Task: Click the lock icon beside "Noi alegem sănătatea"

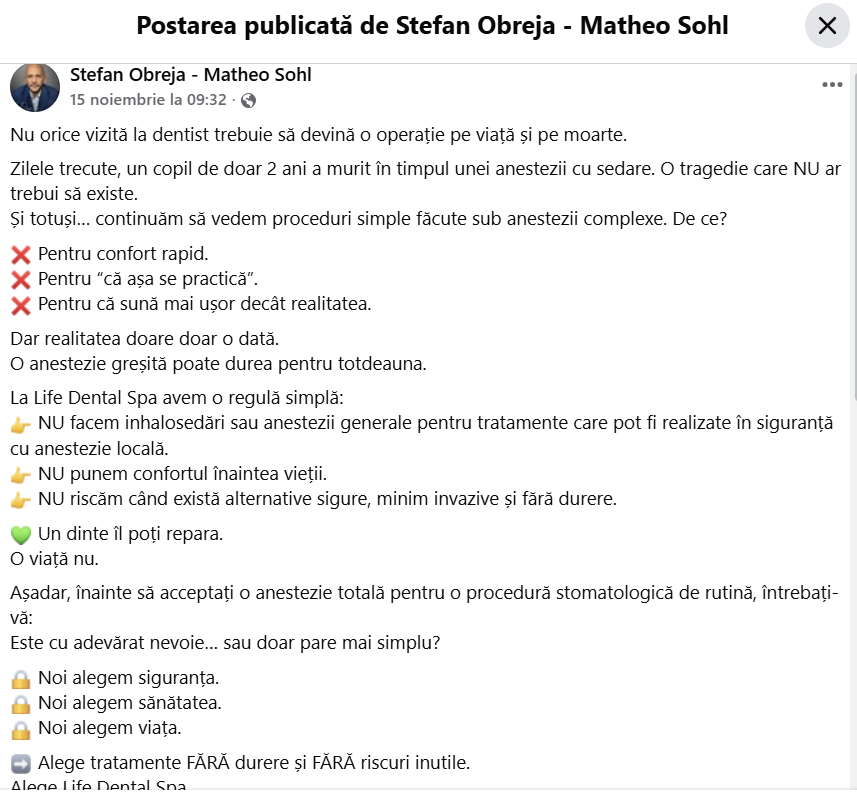Action: (21, 704)
